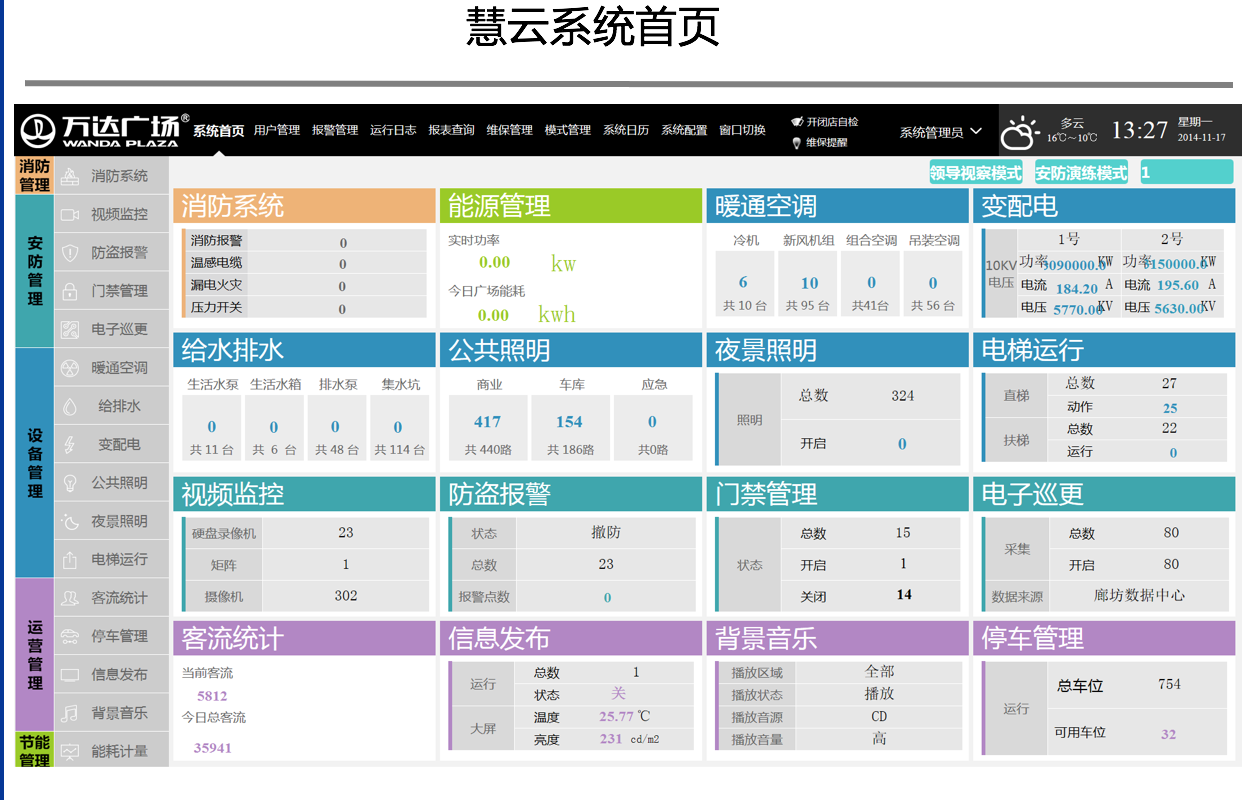Open the parking management car icon

tap(70, 636)
